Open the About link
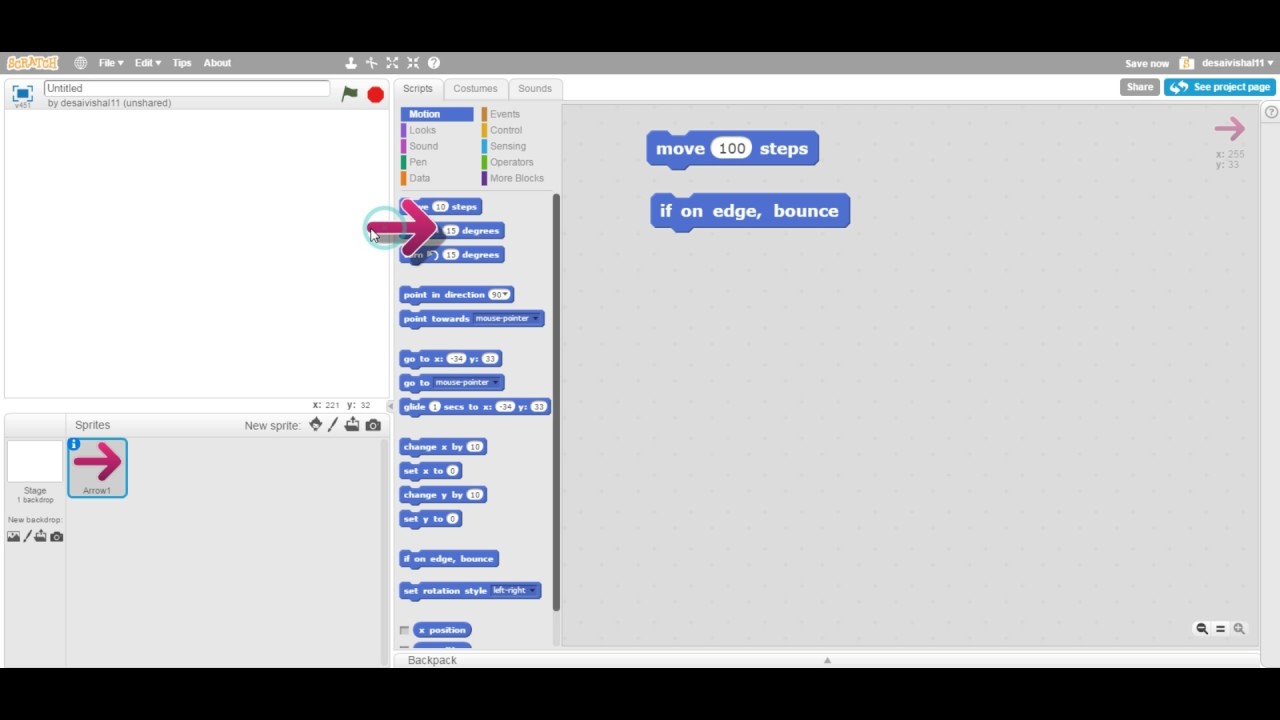Screen dimensions: 1280x720 [x=217, y=63]
